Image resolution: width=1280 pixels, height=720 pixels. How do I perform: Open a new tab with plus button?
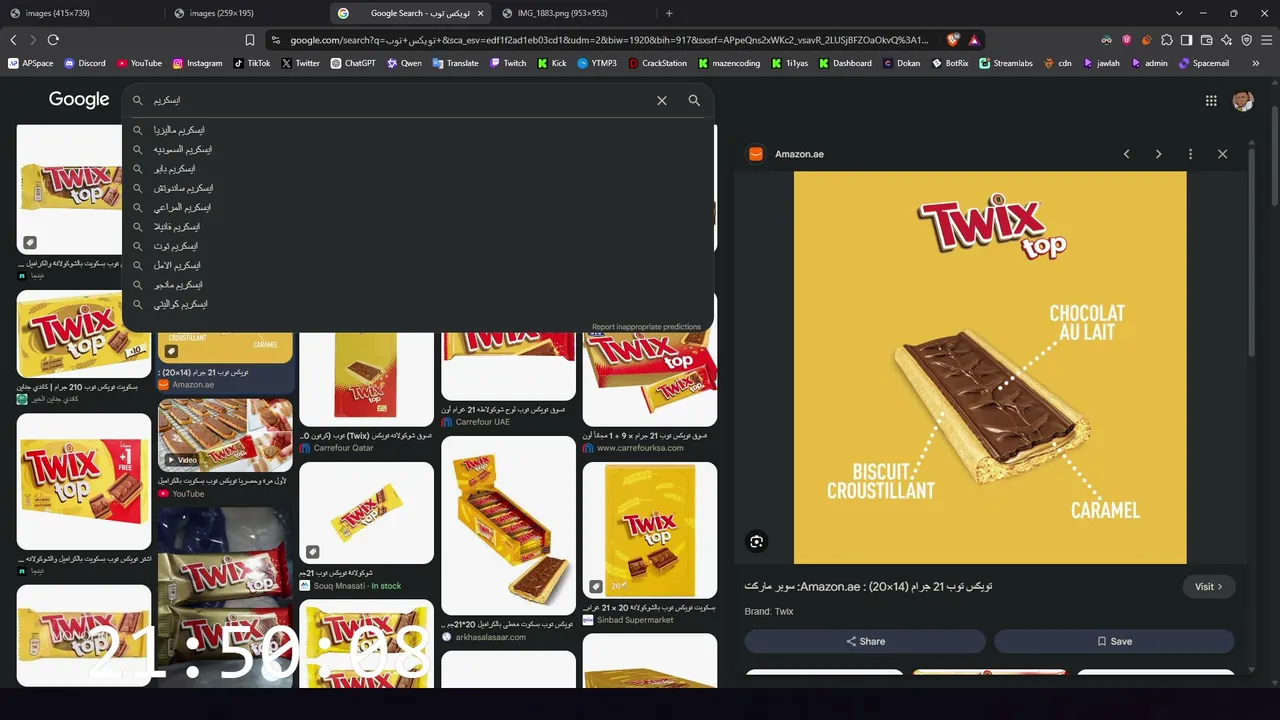click(669, 13)
